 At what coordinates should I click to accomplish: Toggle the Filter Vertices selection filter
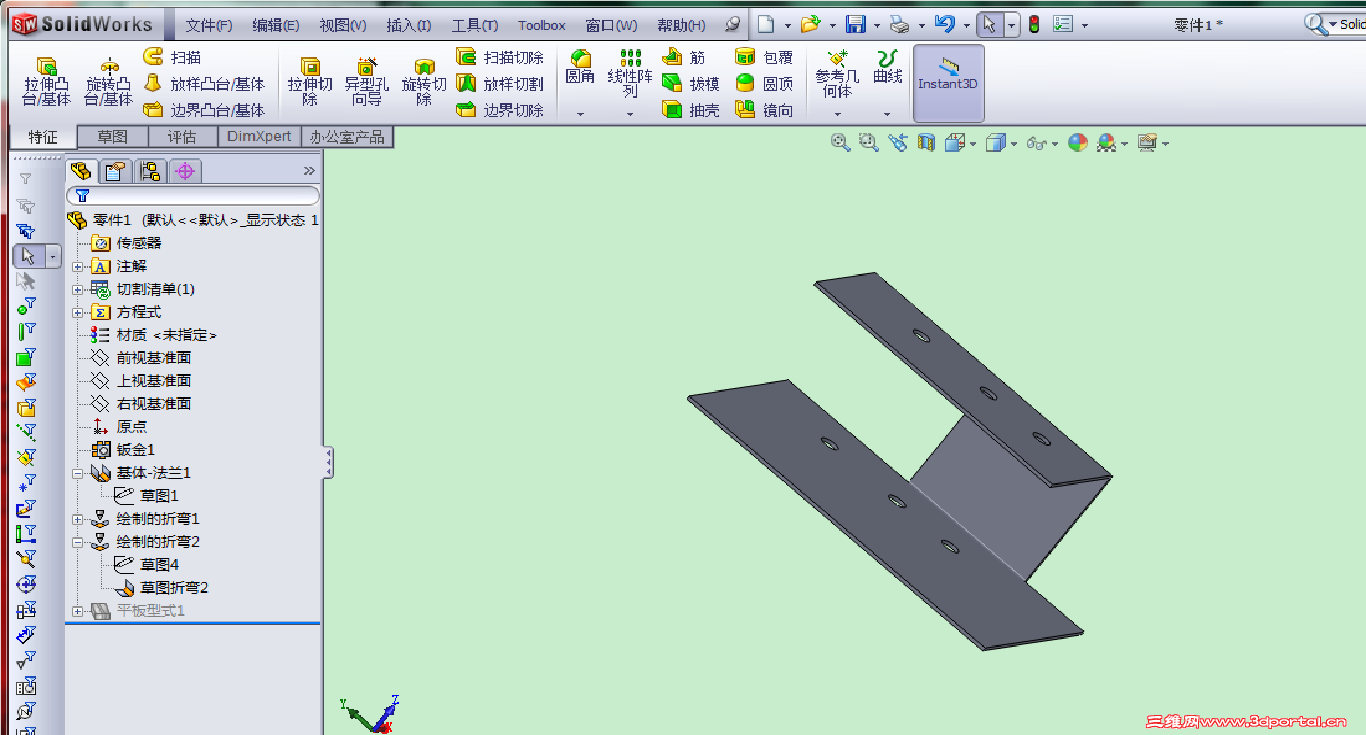(26, 306)
